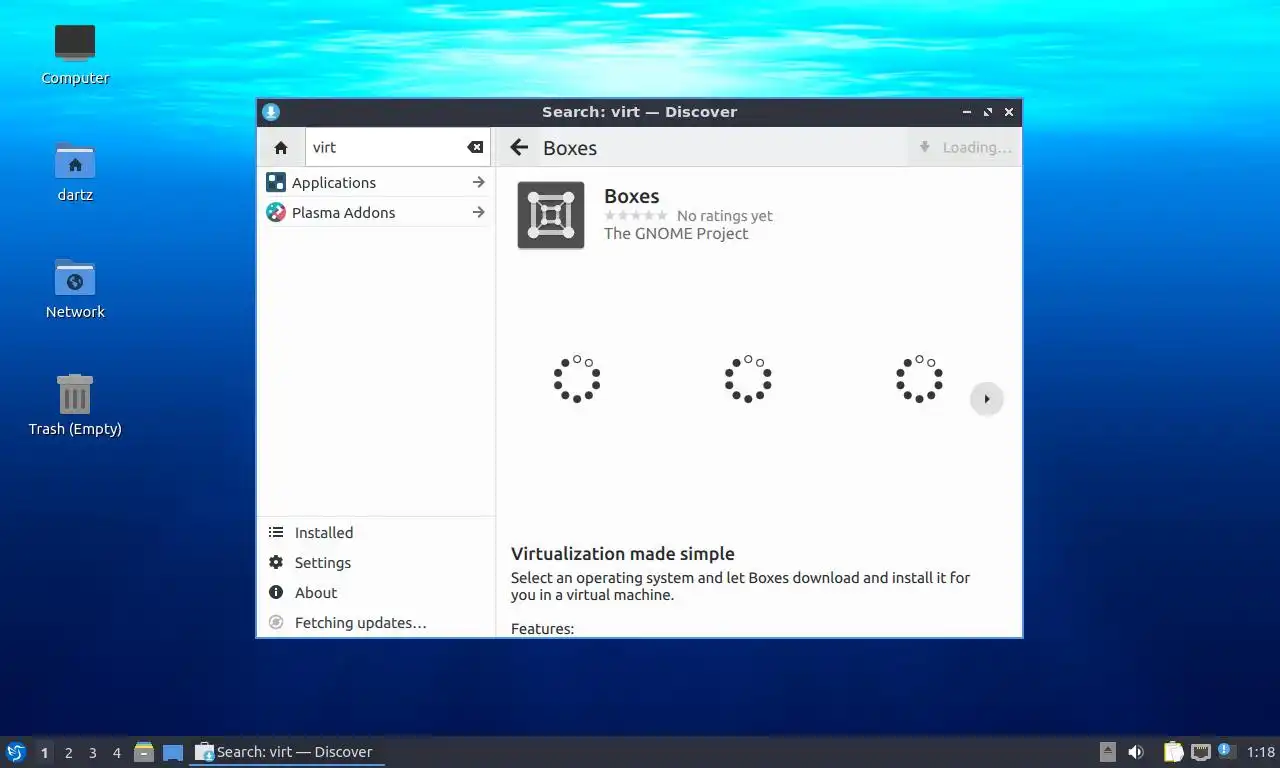
Task: Open the clipboard tray icon
Action: (x=1174, y=752)
